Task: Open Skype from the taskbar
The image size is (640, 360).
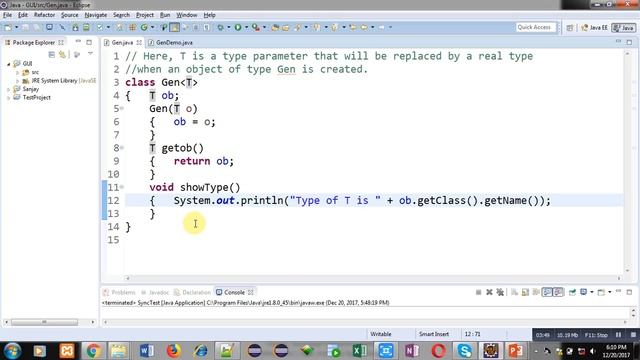Action: click(x=464, y=351)
